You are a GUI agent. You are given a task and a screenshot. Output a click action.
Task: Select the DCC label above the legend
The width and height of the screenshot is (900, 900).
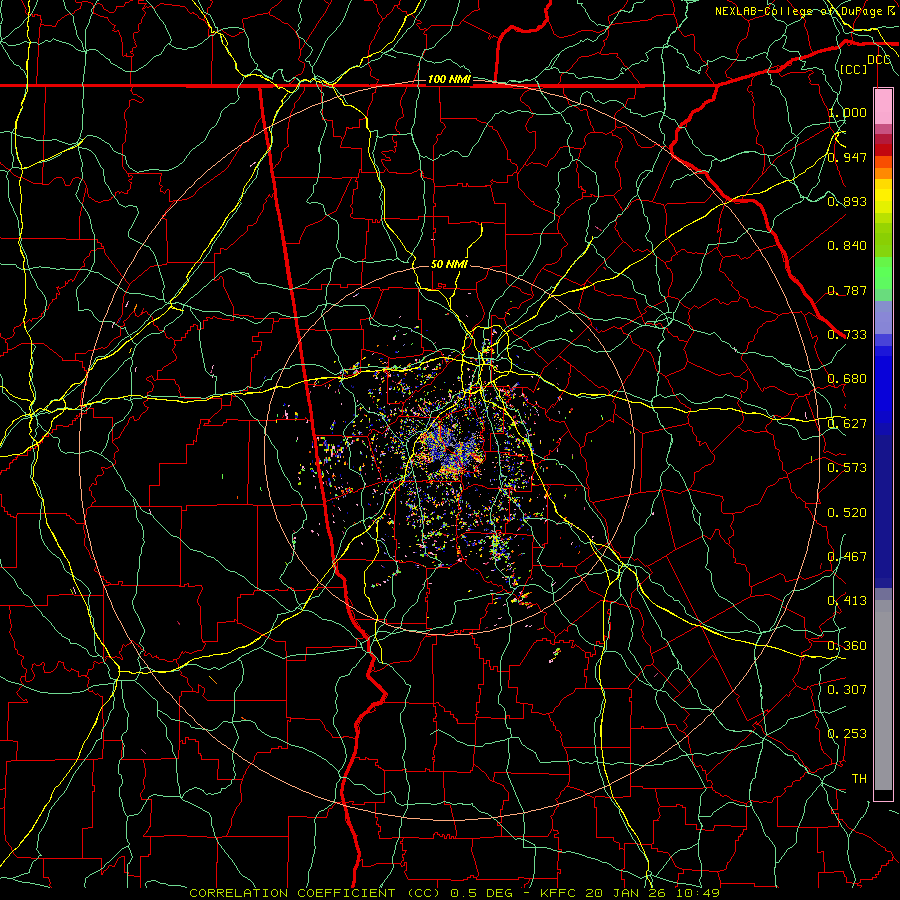(x=879, y=59)
